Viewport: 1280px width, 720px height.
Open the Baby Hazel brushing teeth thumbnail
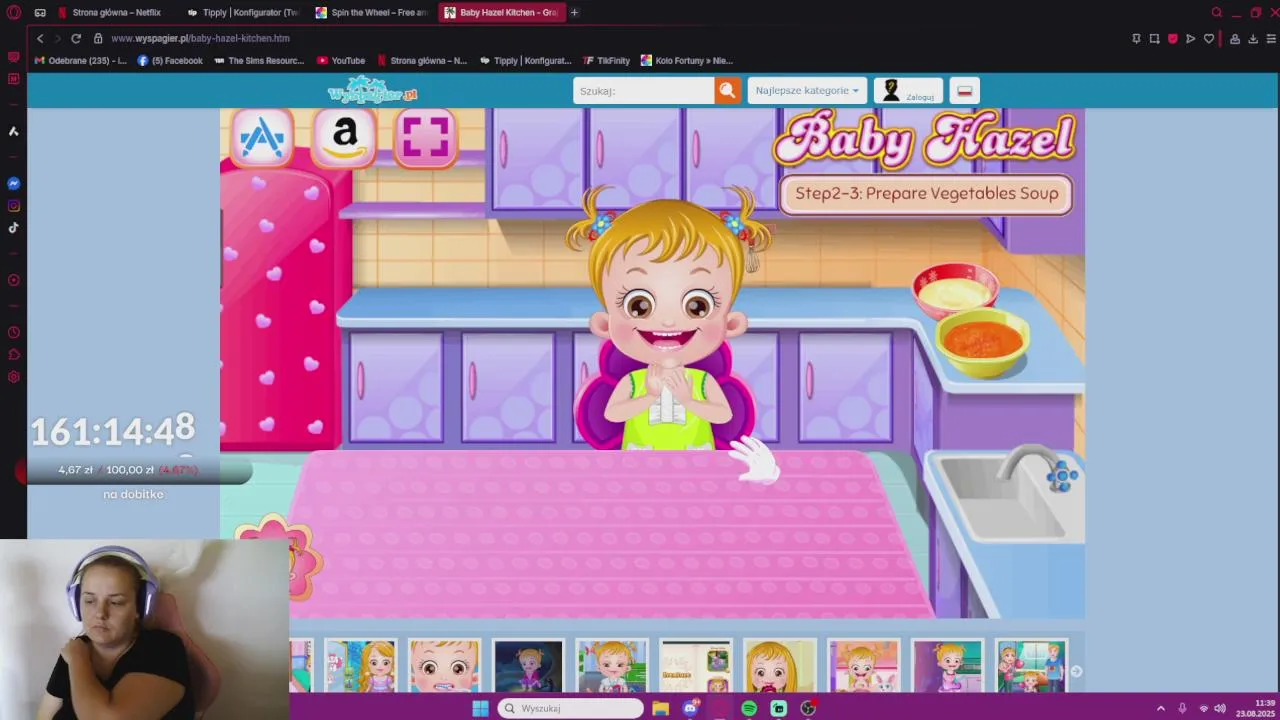coord(444,666)
